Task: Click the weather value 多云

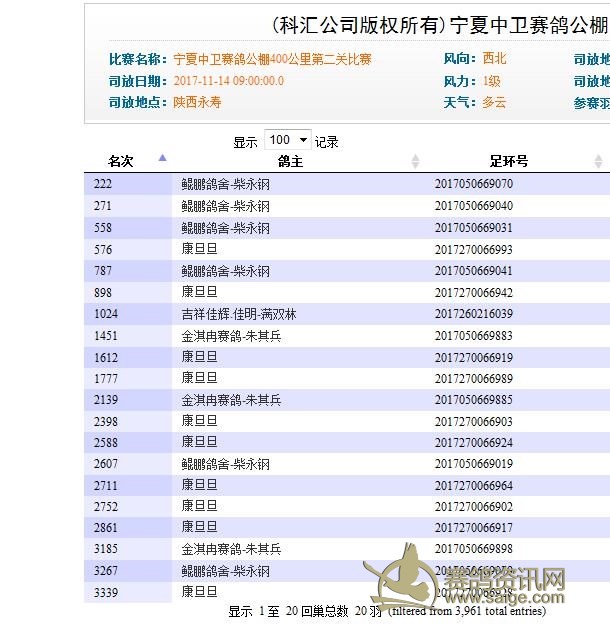Action: pos(494,102)
